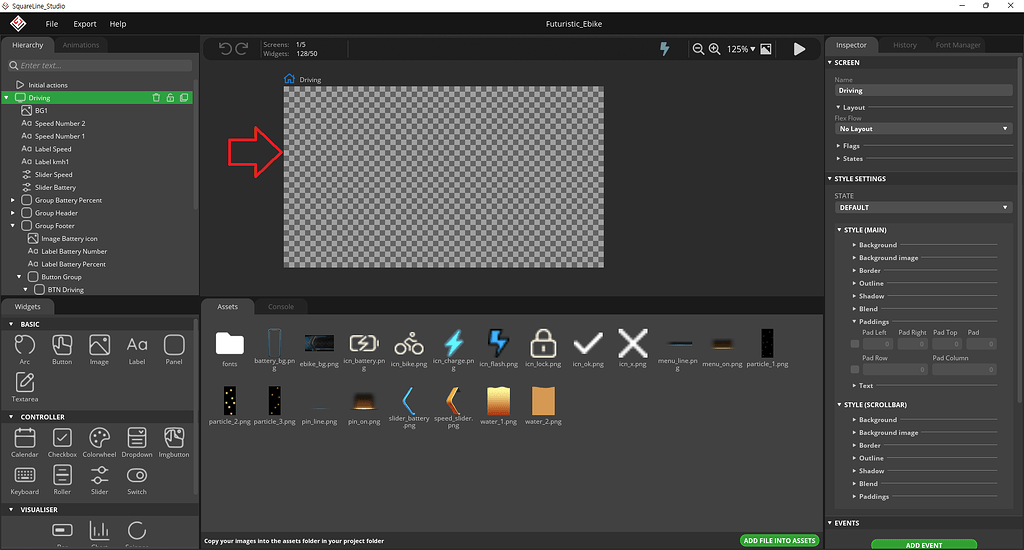The height and width of the screenshot is (550, 1024).
Task: Click ADD FILE INTO ASSETS button
Action: pyautogui.click(x=779, y=541)
